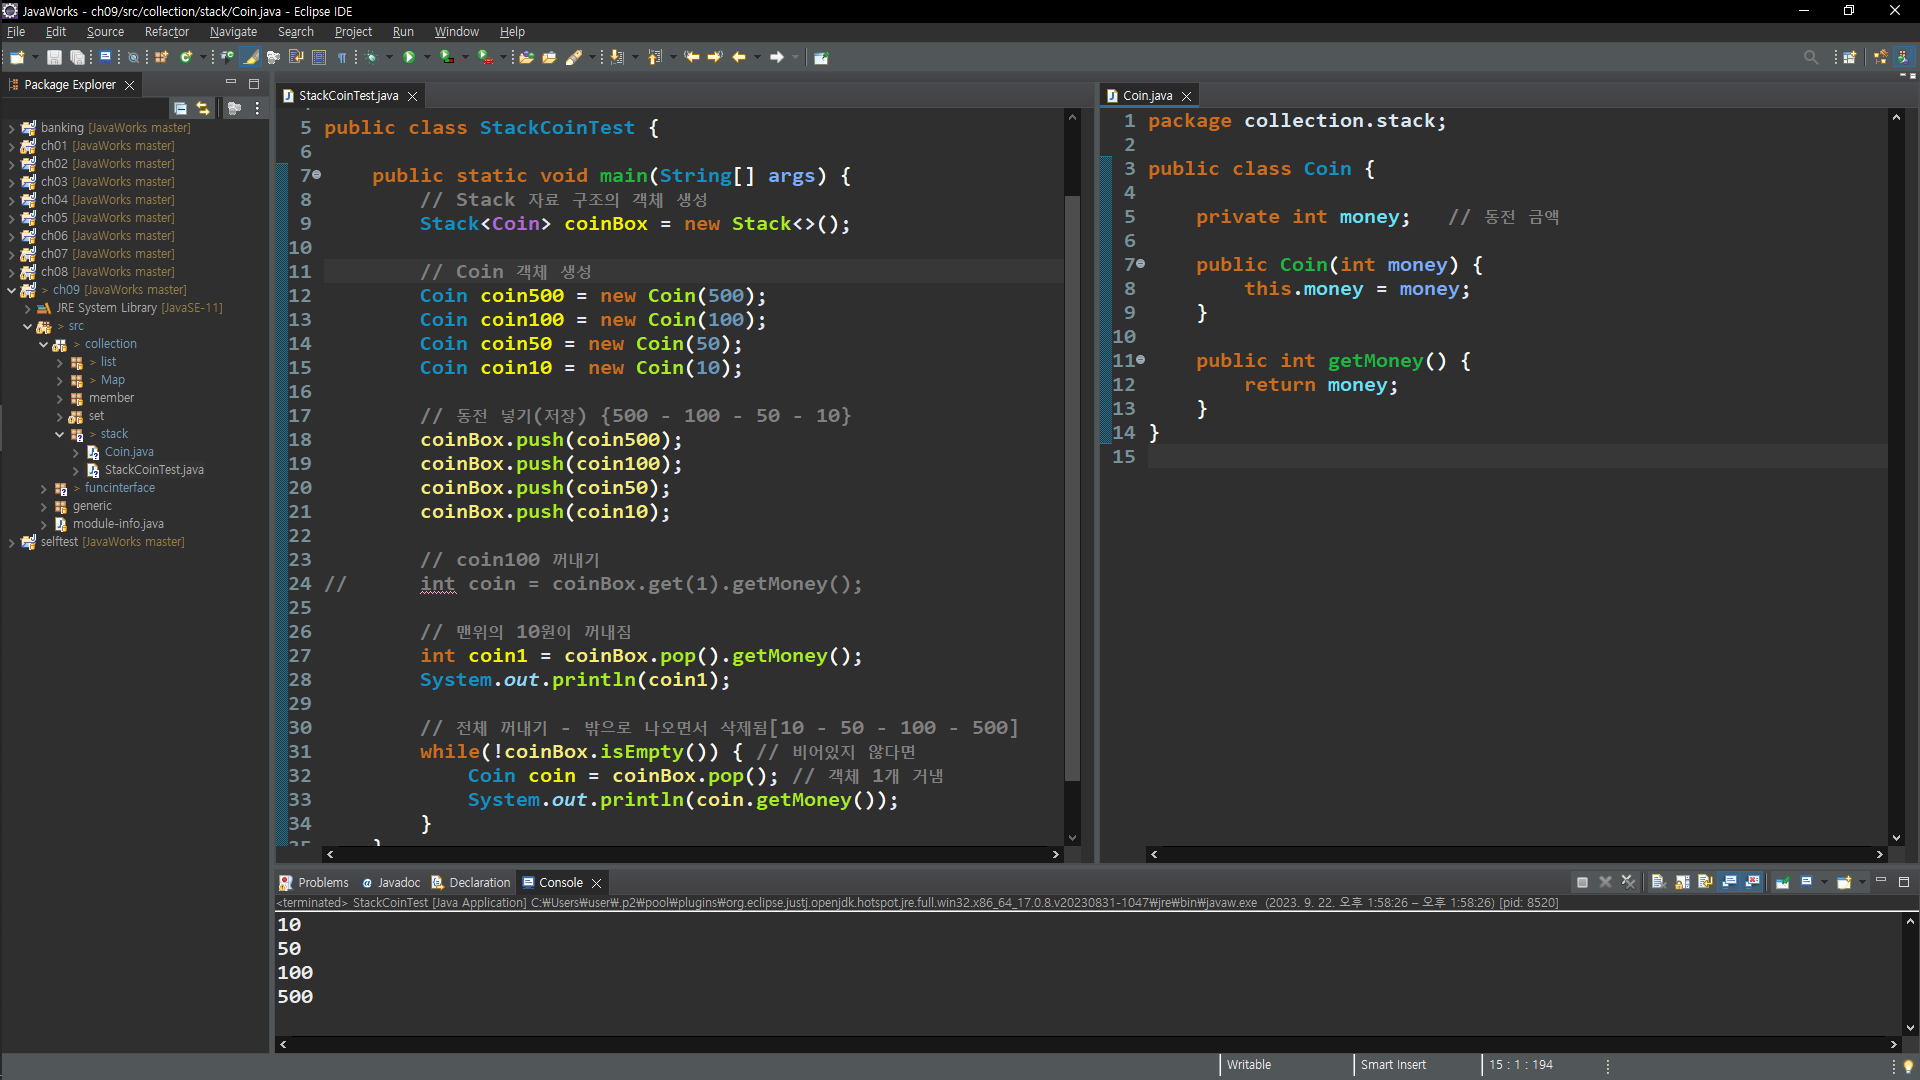Image resolution: width=1920 pixels, height=1080 pixels.
Task: Click the Clear Console icon
Action: [1658, 882]
